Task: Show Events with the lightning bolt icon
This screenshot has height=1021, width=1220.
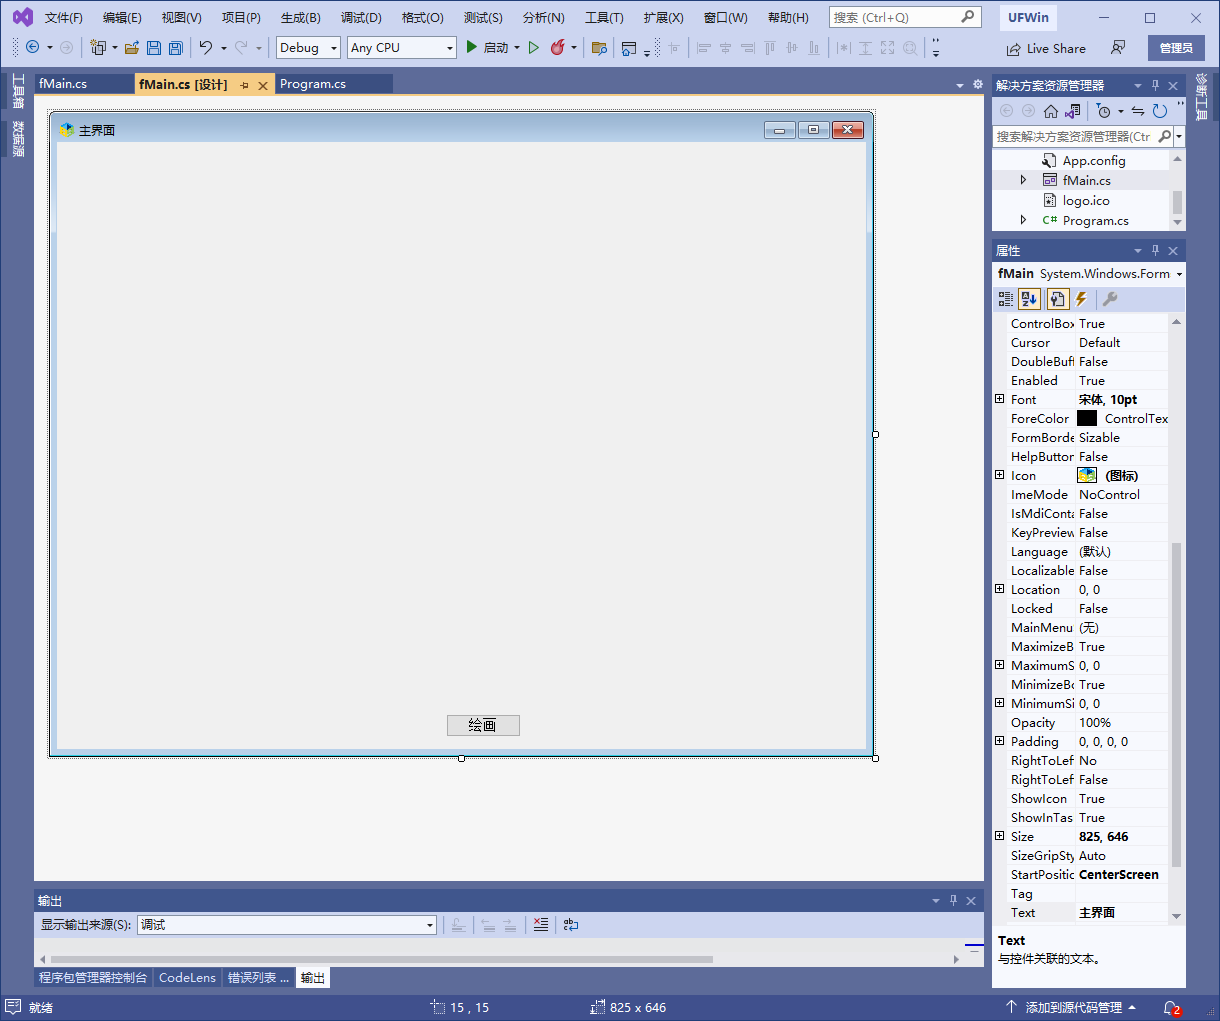Action: point(1081,298)
